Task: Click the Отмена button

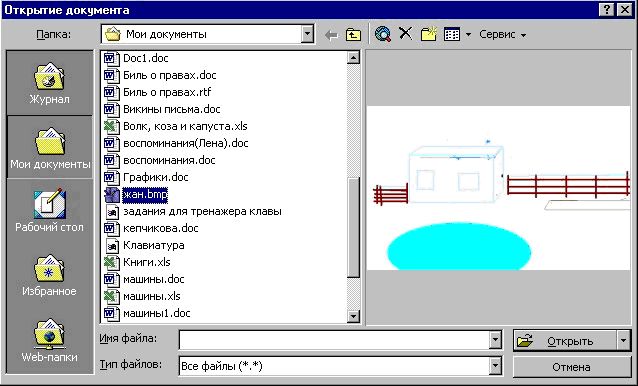Action: pos(572,367)
